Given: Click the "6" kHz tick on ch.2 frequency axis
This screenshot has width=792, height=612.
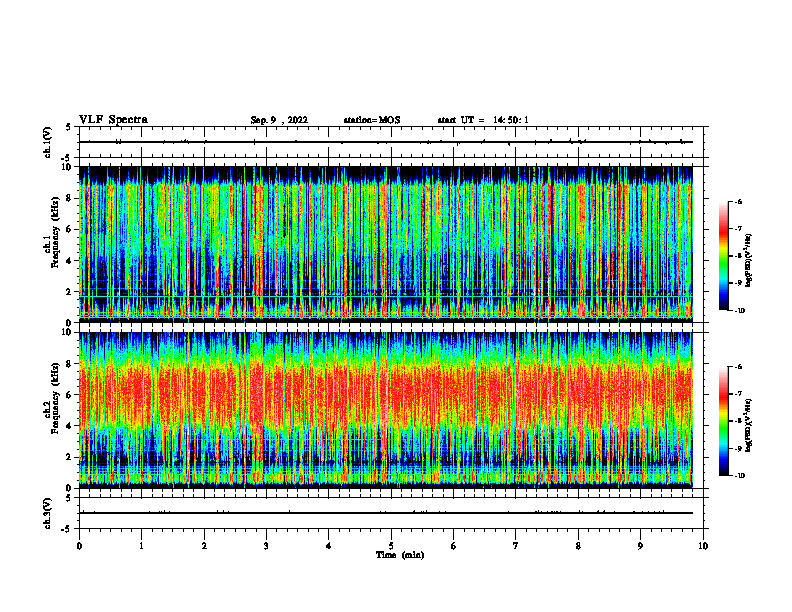Looking at the screenshot, I should (70, 395).
